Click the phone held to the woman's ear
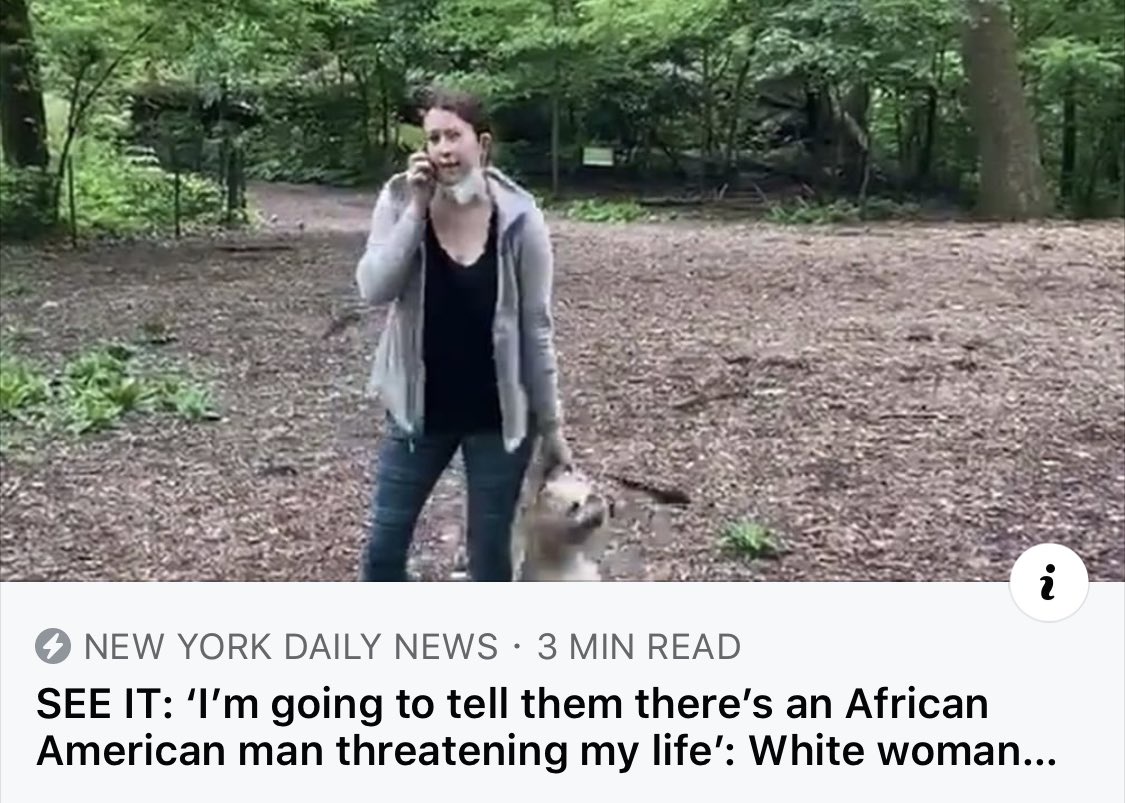The width and height of the screenshot is (1125, 803). tap(430, 164)
